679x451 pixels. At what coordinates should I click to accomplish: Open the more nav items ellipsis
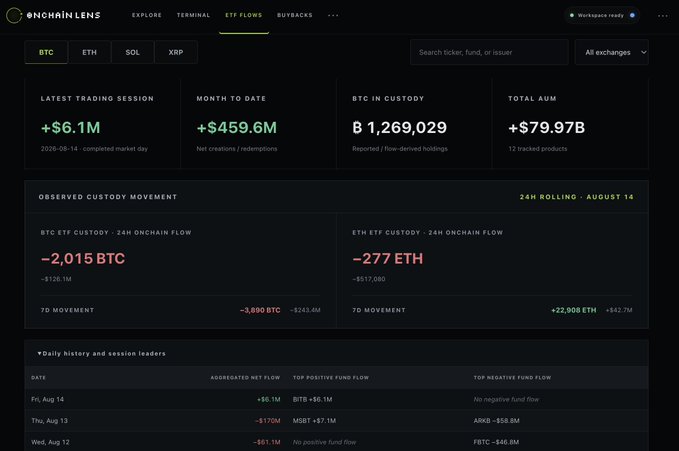pyautogui.click(x=333, y=15)
